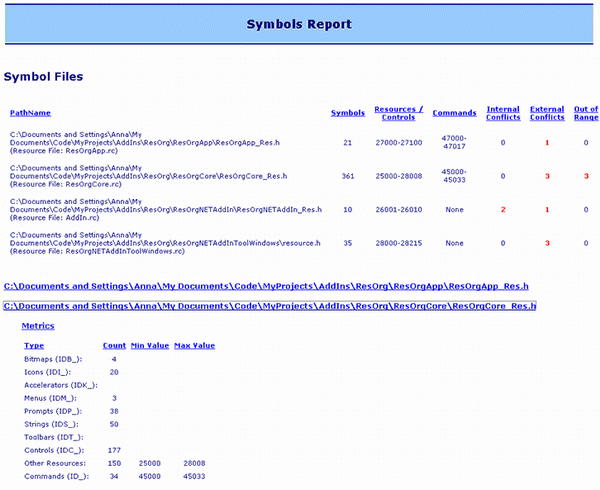Click Commands min value 45000
Viewport: 600px width, 490px height.
pyautogui.click(x=150, y=476)
